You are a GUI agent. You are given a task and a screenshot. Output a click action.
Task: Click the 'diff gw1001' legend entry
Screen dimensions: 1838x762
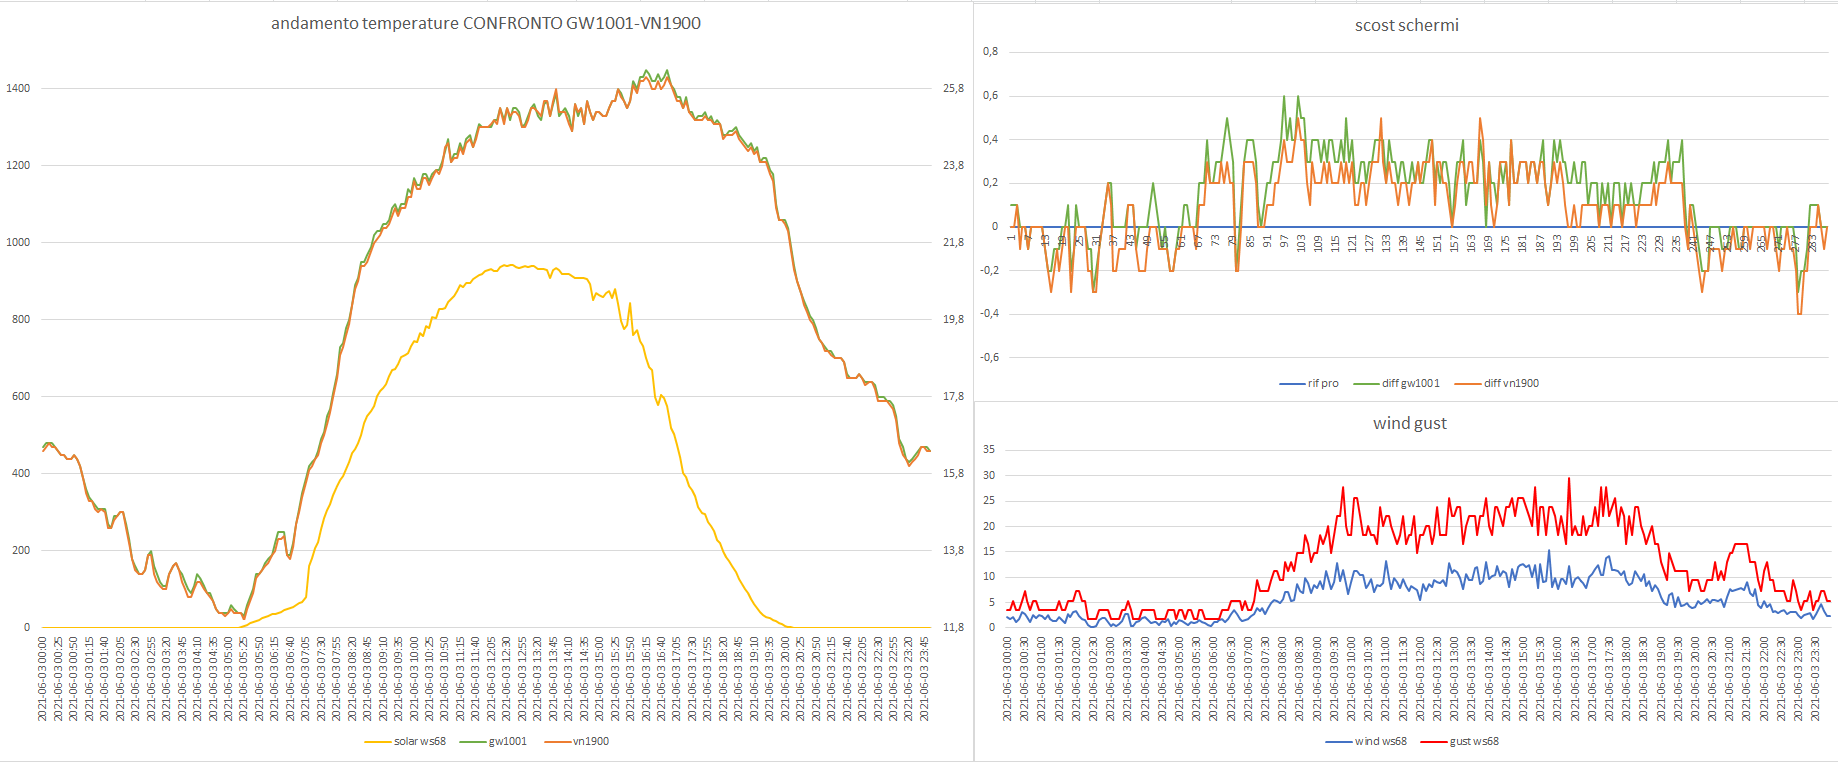click(1410, 383)
